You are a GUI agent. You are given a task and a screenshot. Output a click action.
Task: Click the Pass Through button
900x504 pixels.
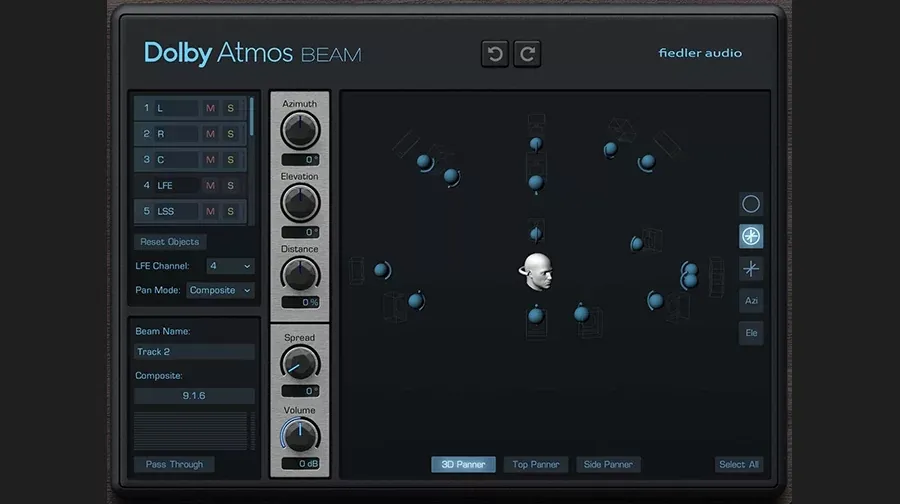174,464
